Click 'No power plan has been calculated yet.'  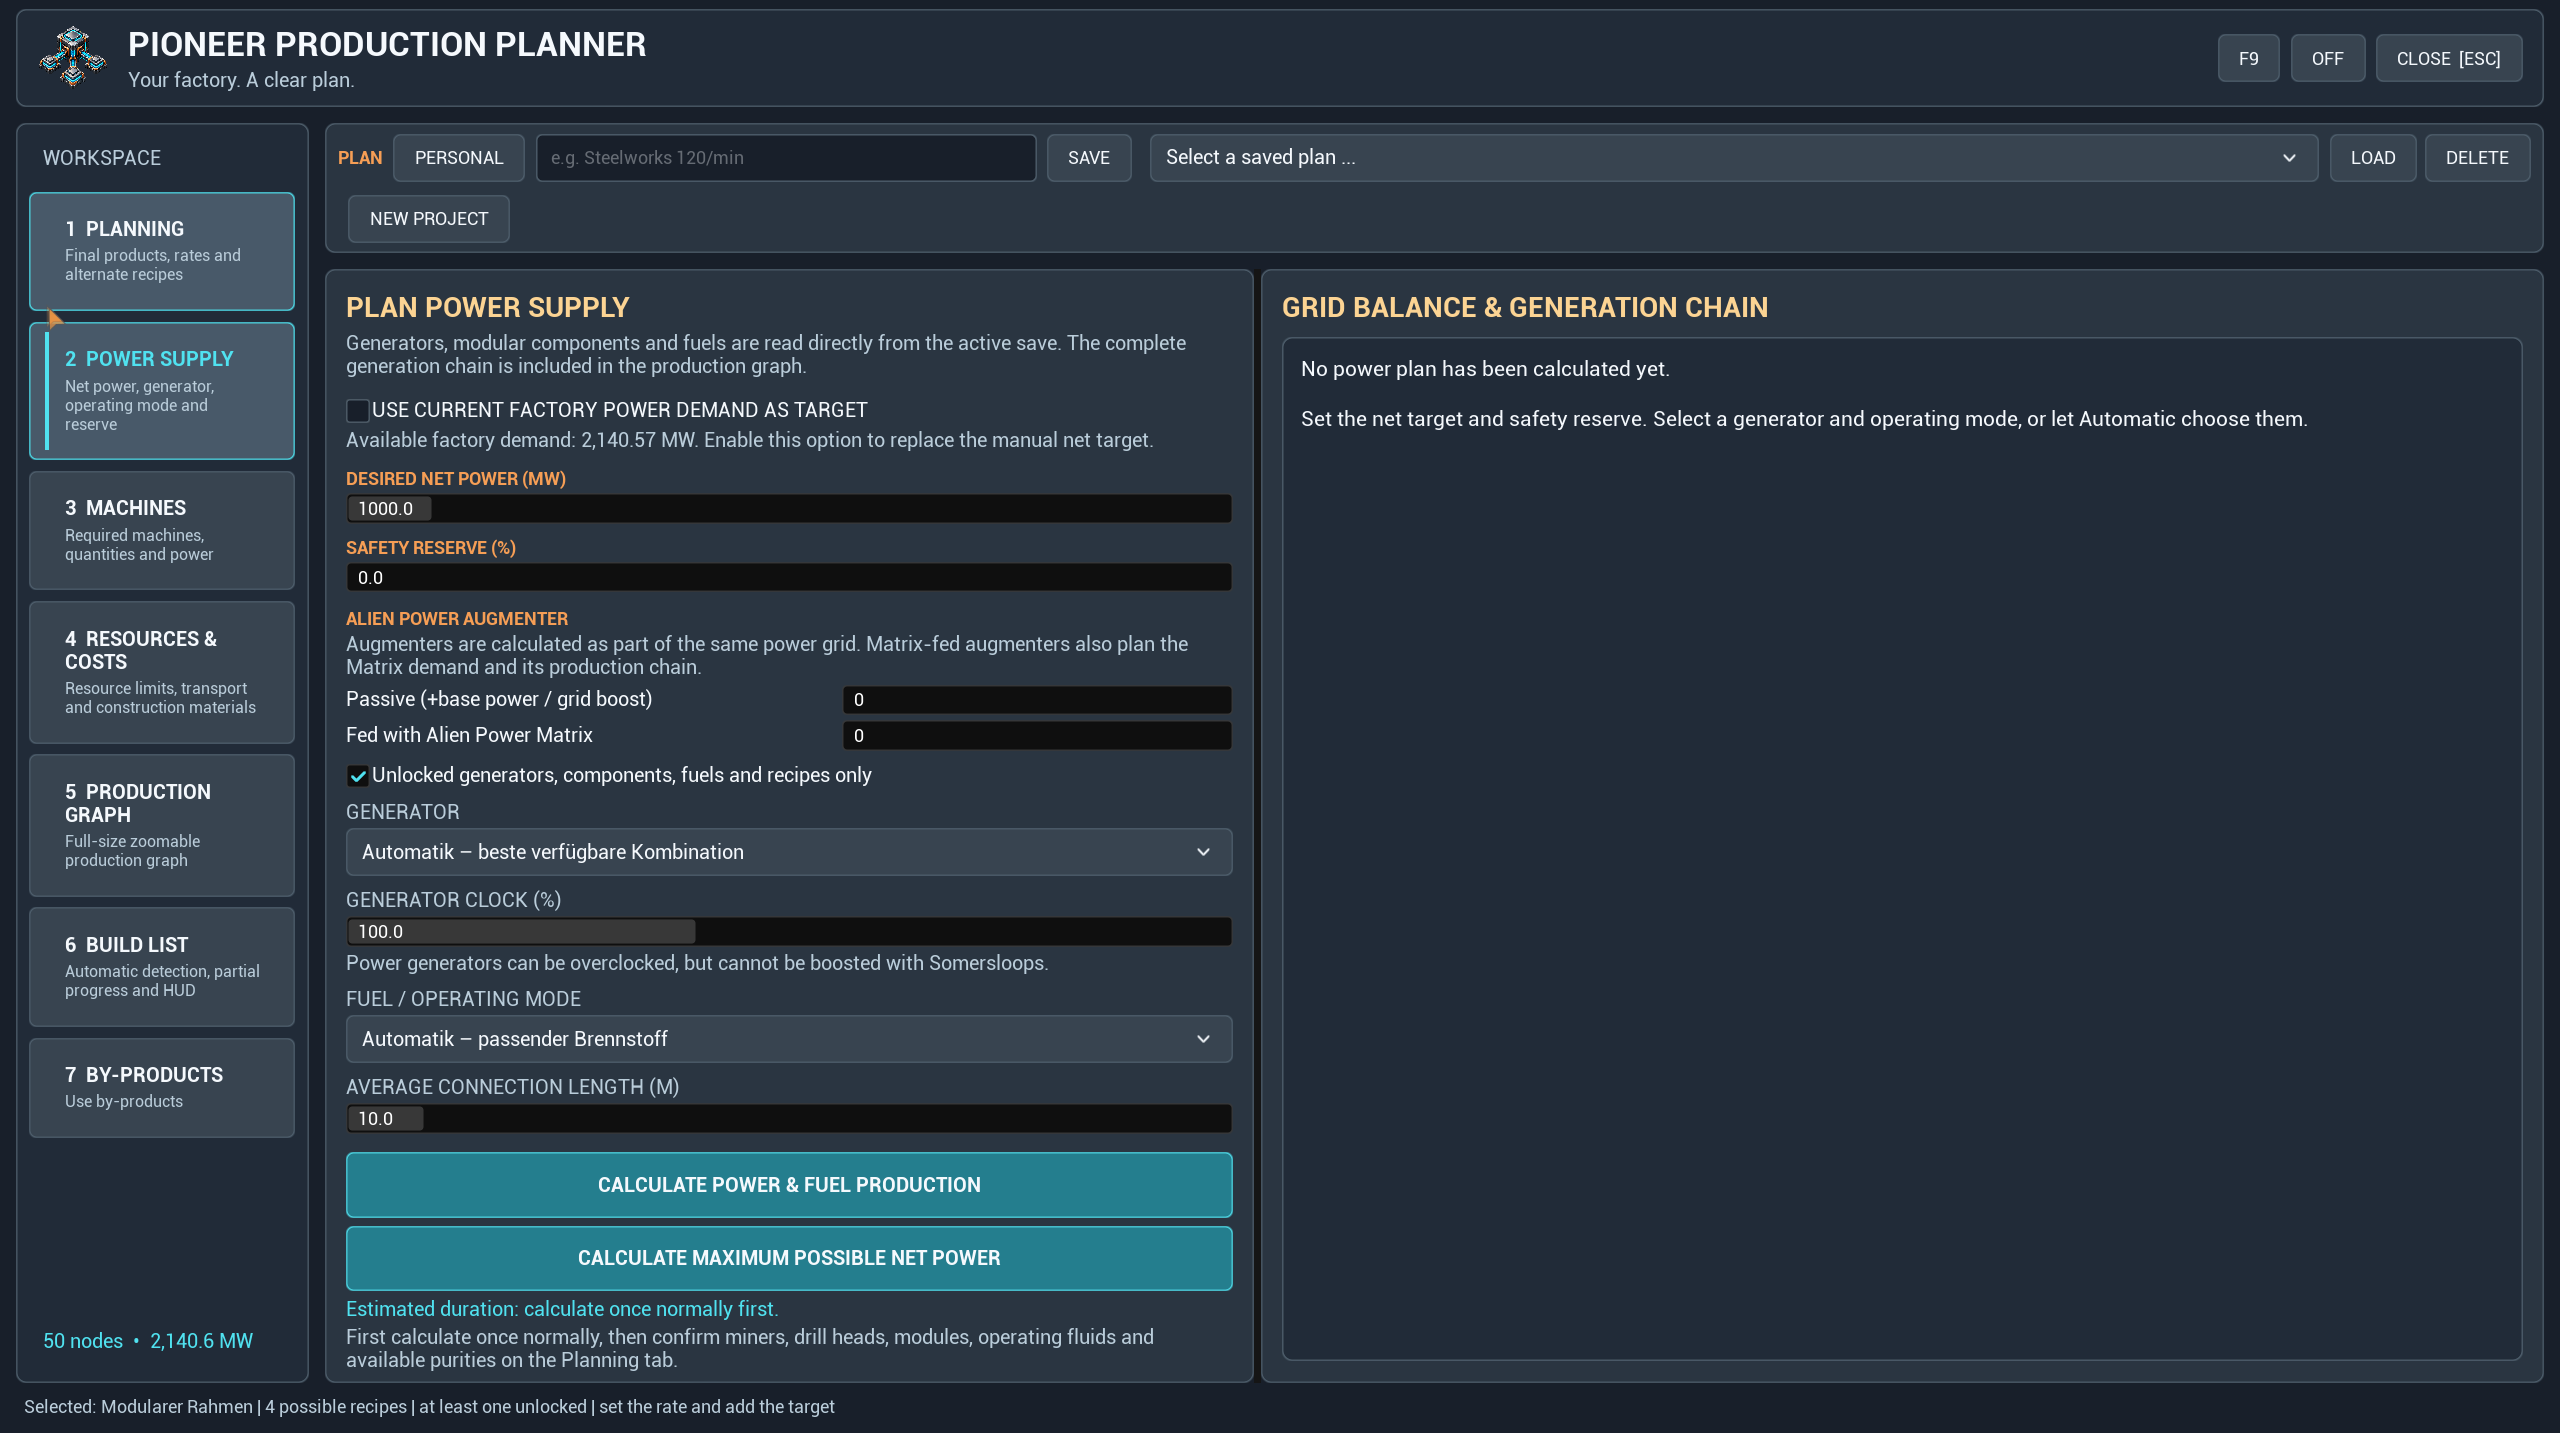pyautogui.click(x=1485, y=369)
